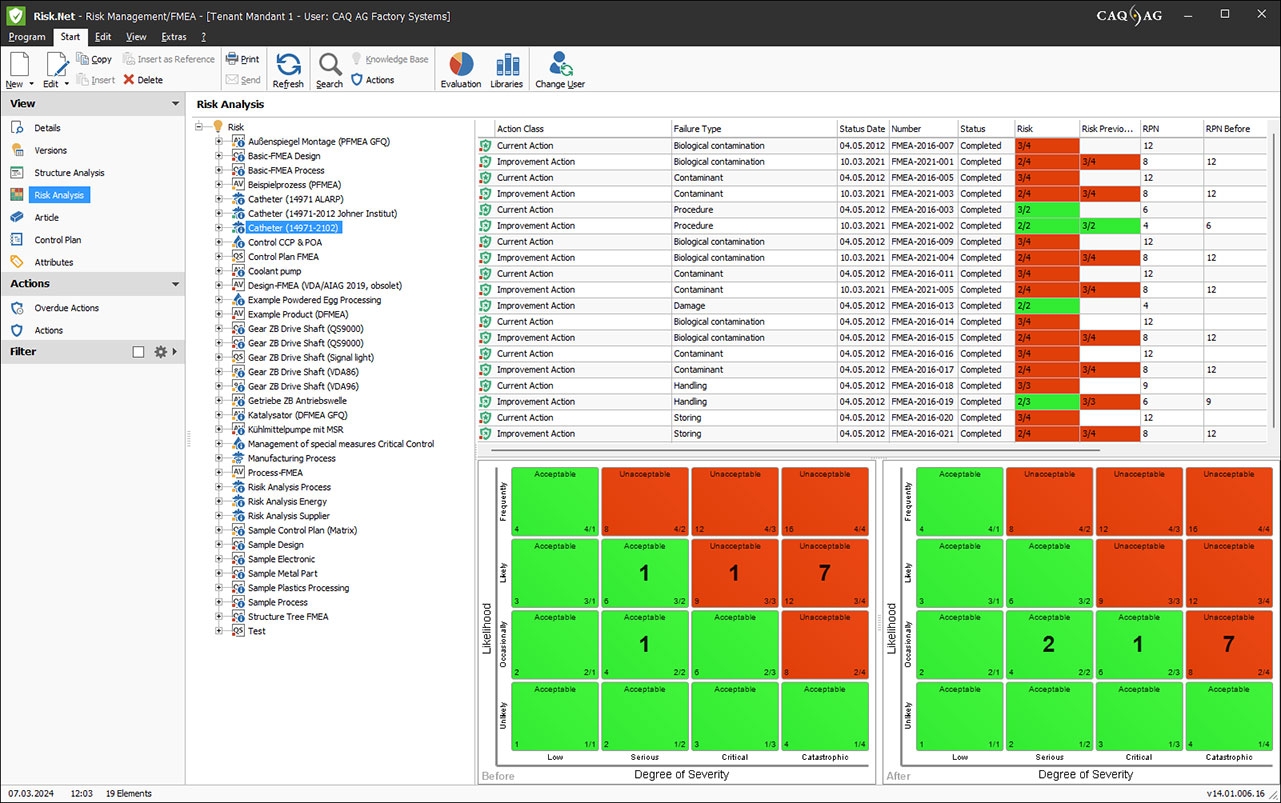
Task: Print the current risk analysis
Action: click(x=242, y=59)
